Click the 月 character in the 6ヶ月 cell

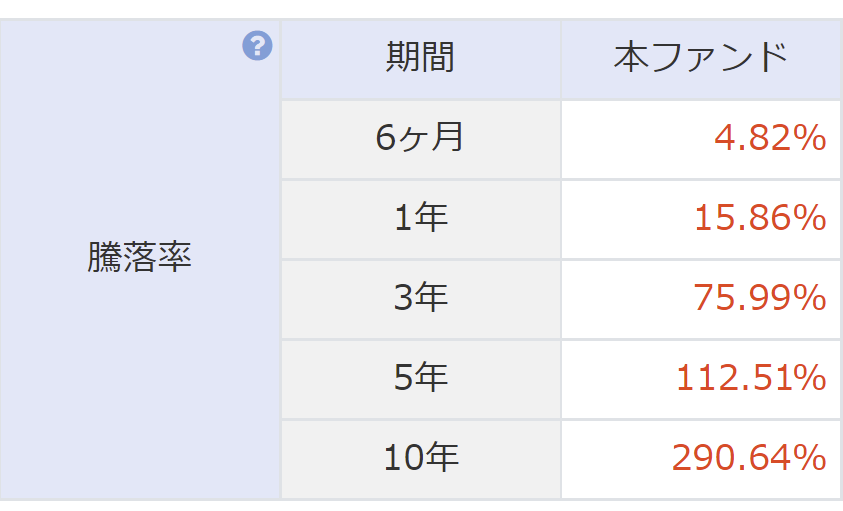pyautogui.click(x=449, y=137)
